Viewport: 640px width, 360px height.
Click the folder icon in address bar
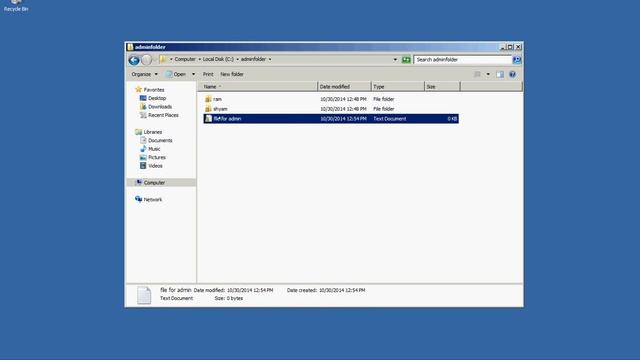point(163,59)
